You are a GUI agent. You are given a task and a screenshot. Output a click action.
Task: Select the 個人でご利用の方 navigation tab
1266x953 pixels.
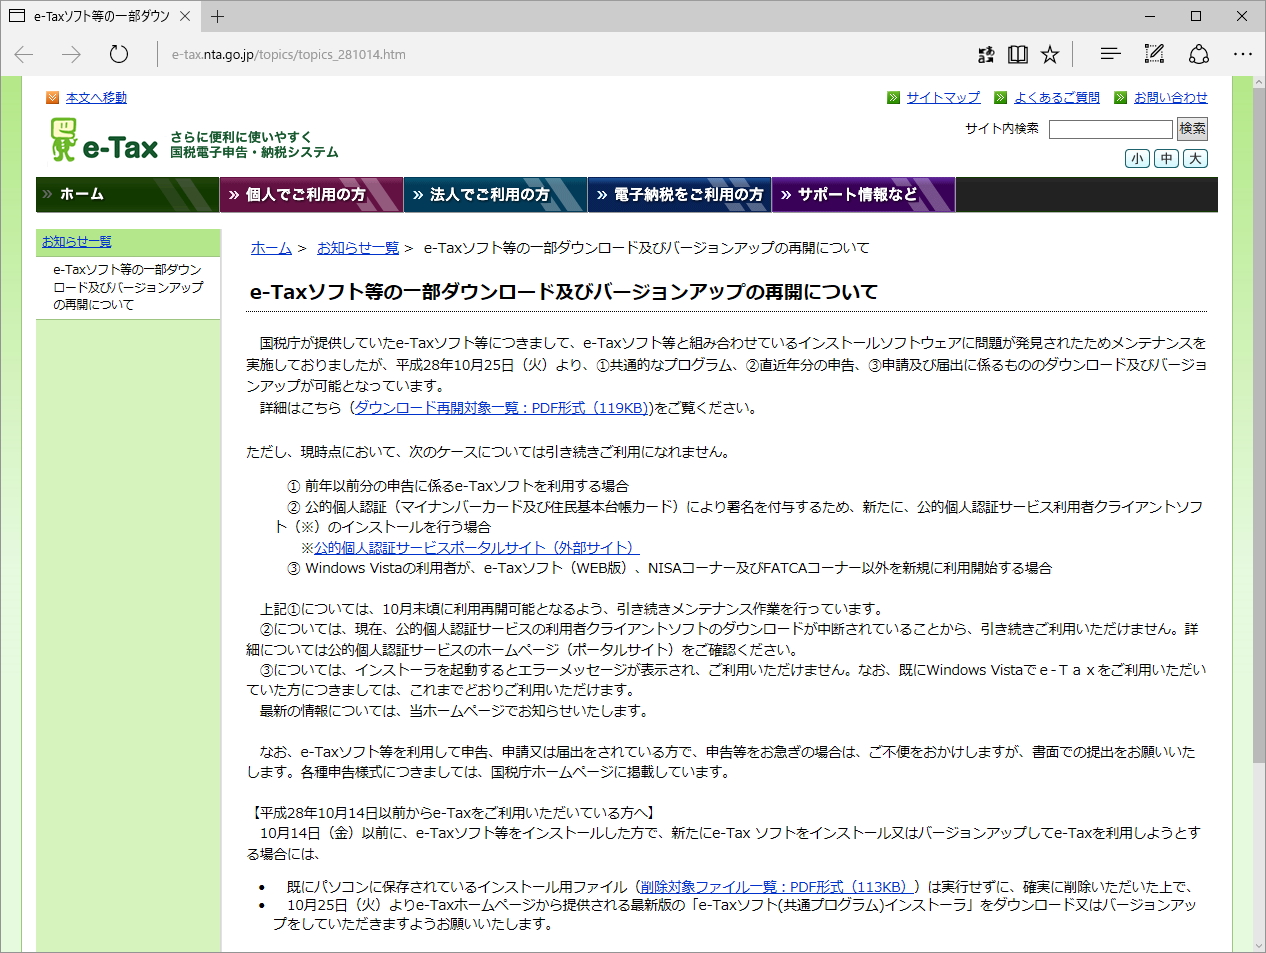point(311,194)
